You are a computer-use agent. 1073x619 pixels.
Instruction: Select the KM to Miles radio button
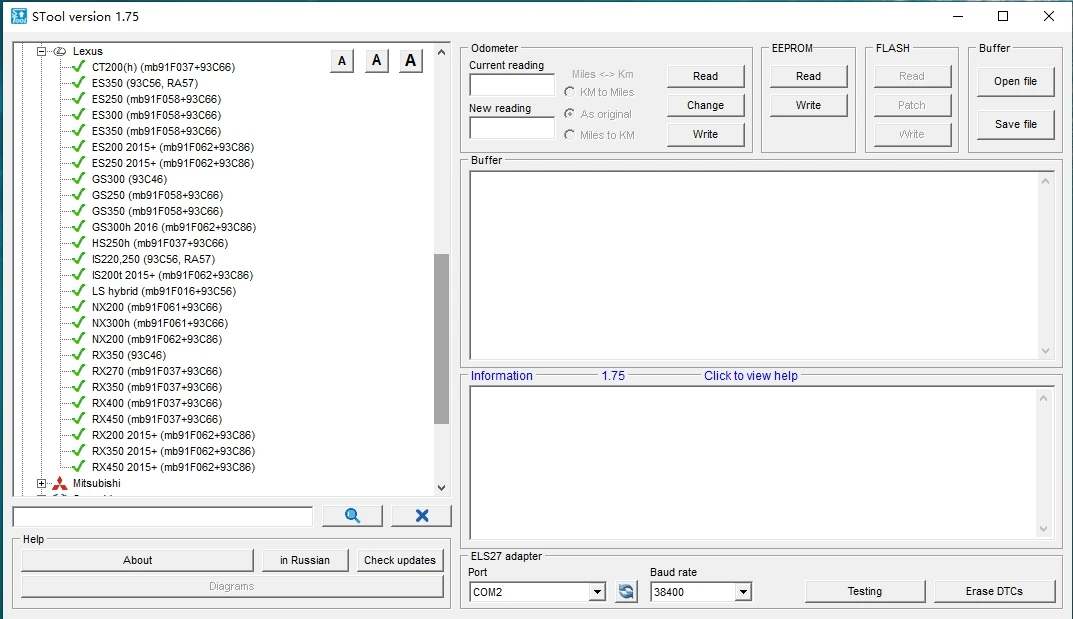click(x=570, y=93)
